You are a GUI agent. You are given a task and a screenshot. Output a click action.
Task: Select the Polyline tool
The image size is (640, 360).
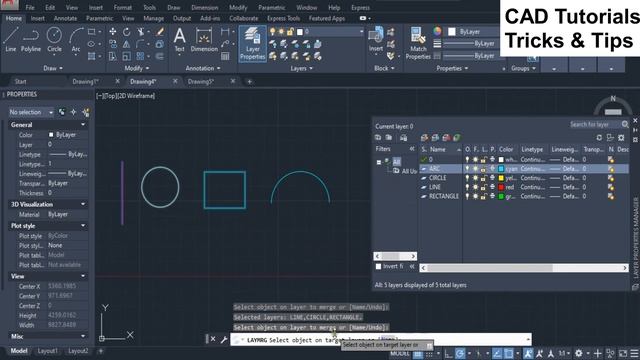pos(31,40)
